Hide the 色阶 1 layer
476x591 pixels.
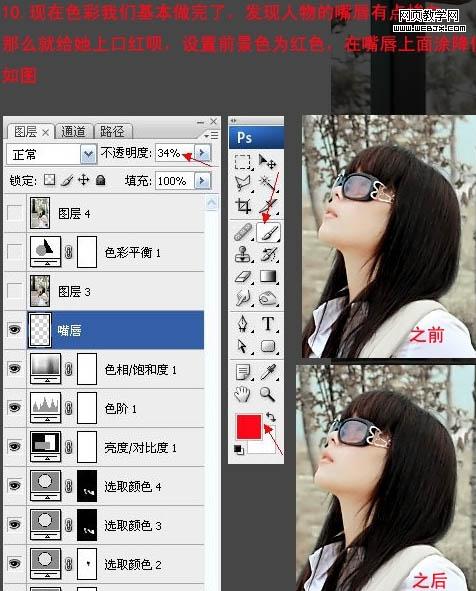coord(14,407)
